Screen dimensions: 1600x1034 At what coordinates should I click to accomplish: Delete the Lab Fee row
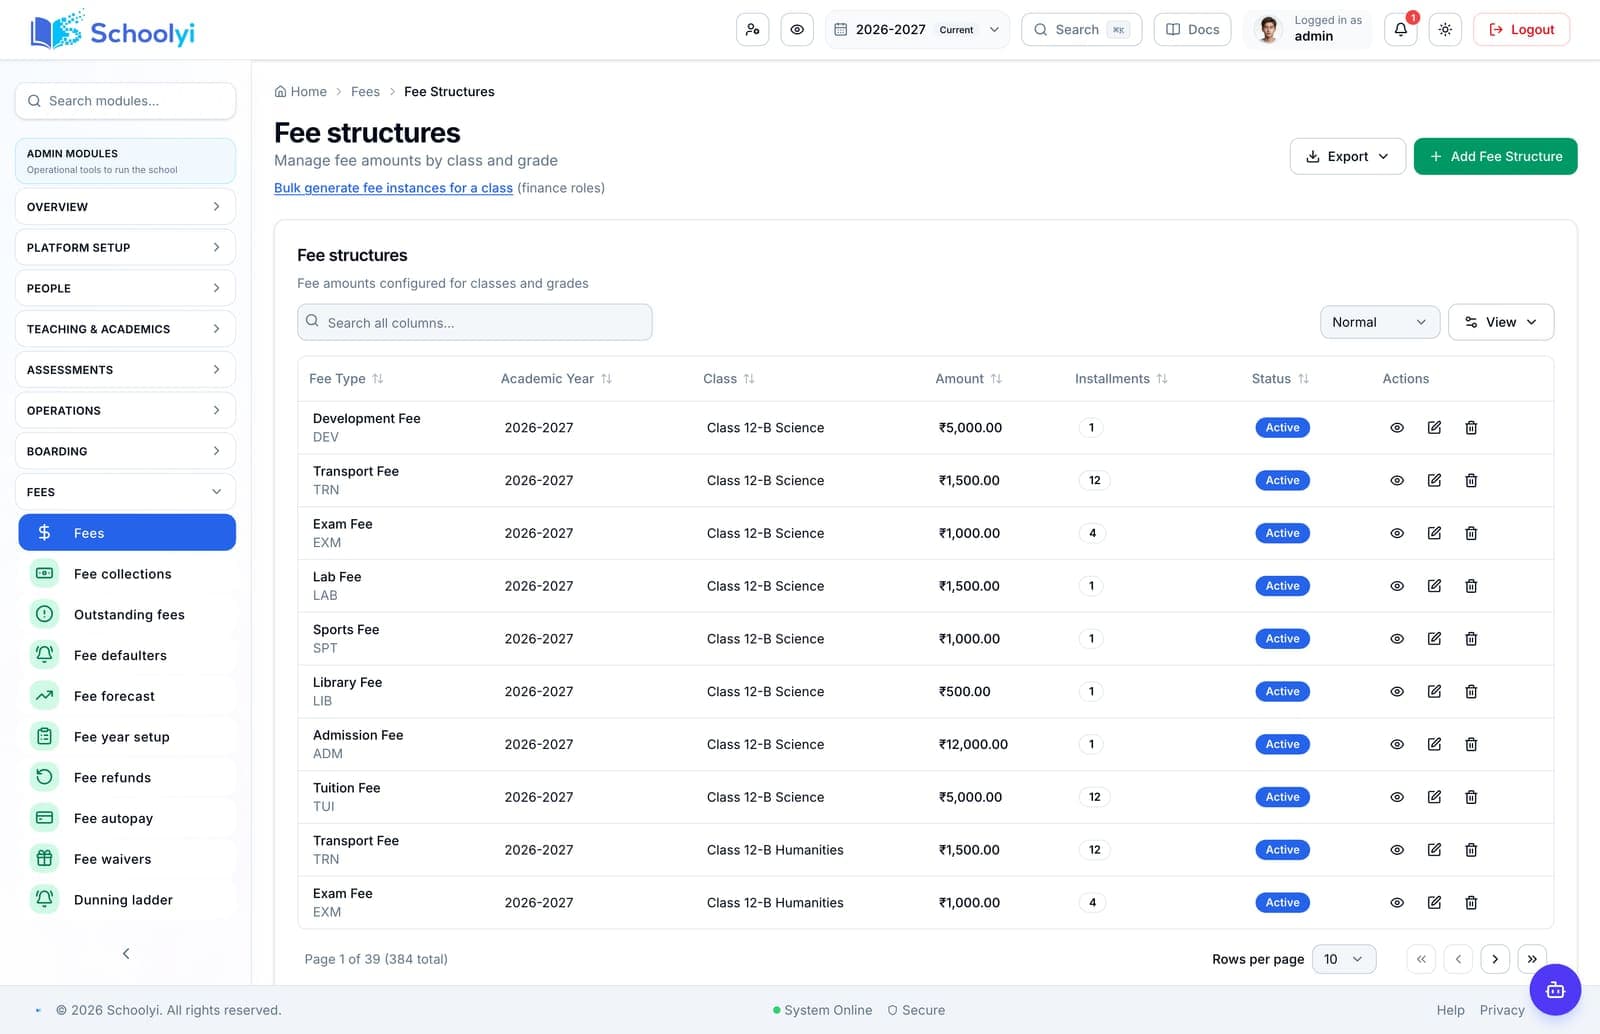1471,586
